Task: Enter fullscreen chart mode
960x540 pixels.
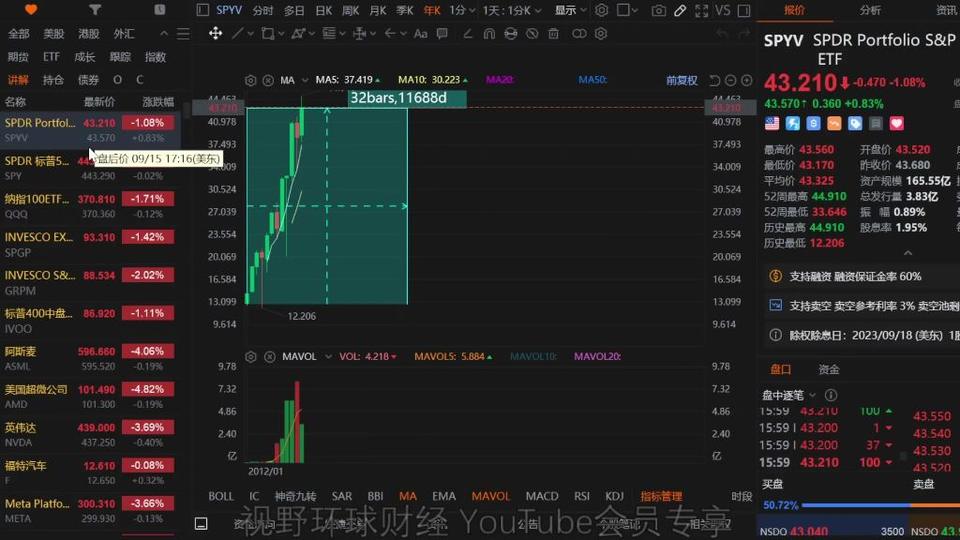Action: pos(702,10)
